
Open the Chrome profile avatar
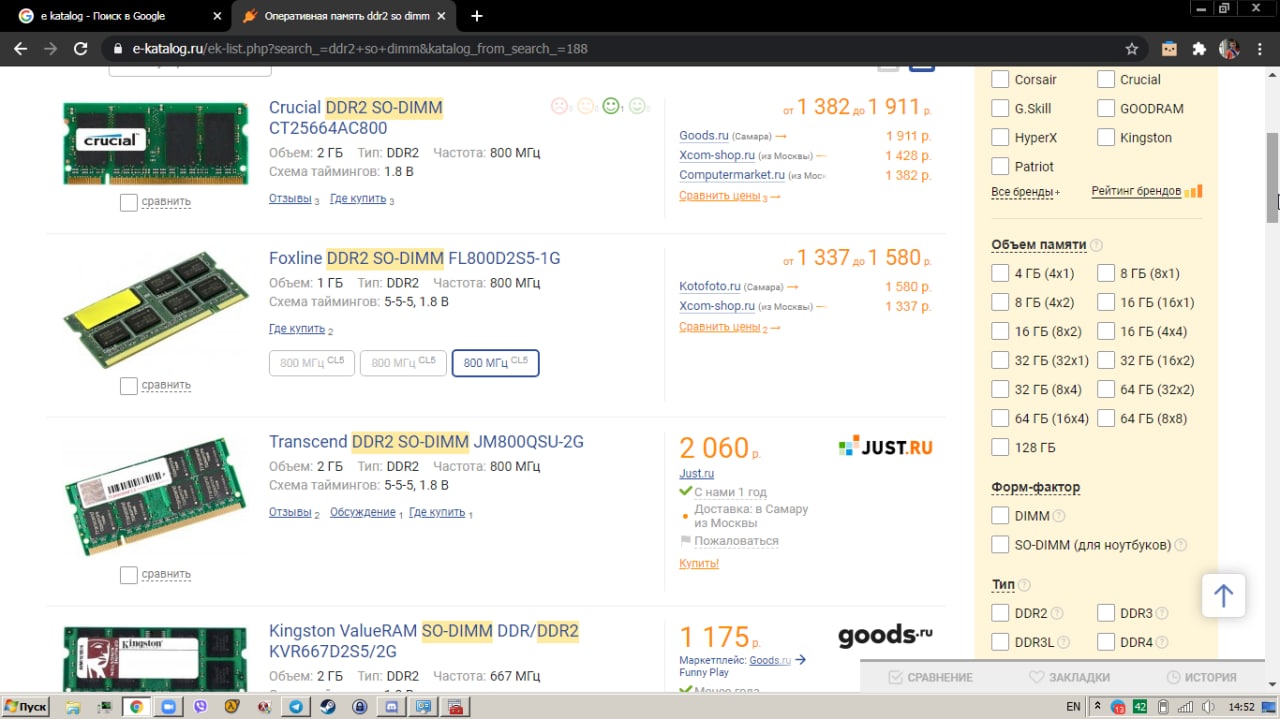click(1229, 48)
